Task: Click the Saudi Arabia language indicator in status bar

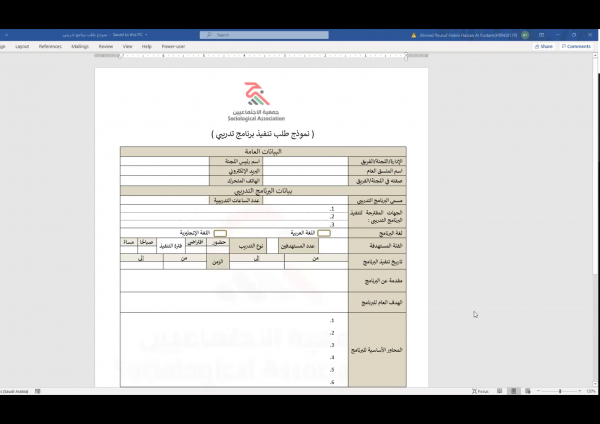Action: click(x=14, y=391)
